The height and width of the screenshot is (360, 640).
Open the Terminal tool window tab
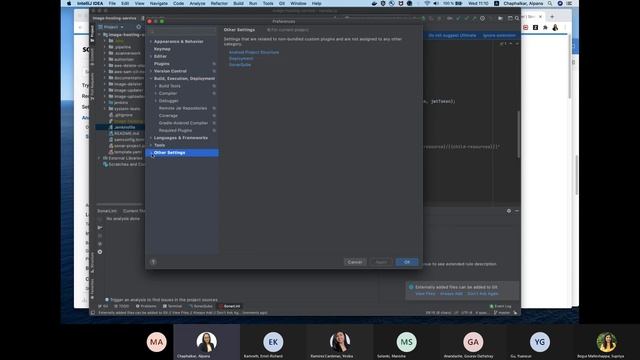(x=172, y=306)
